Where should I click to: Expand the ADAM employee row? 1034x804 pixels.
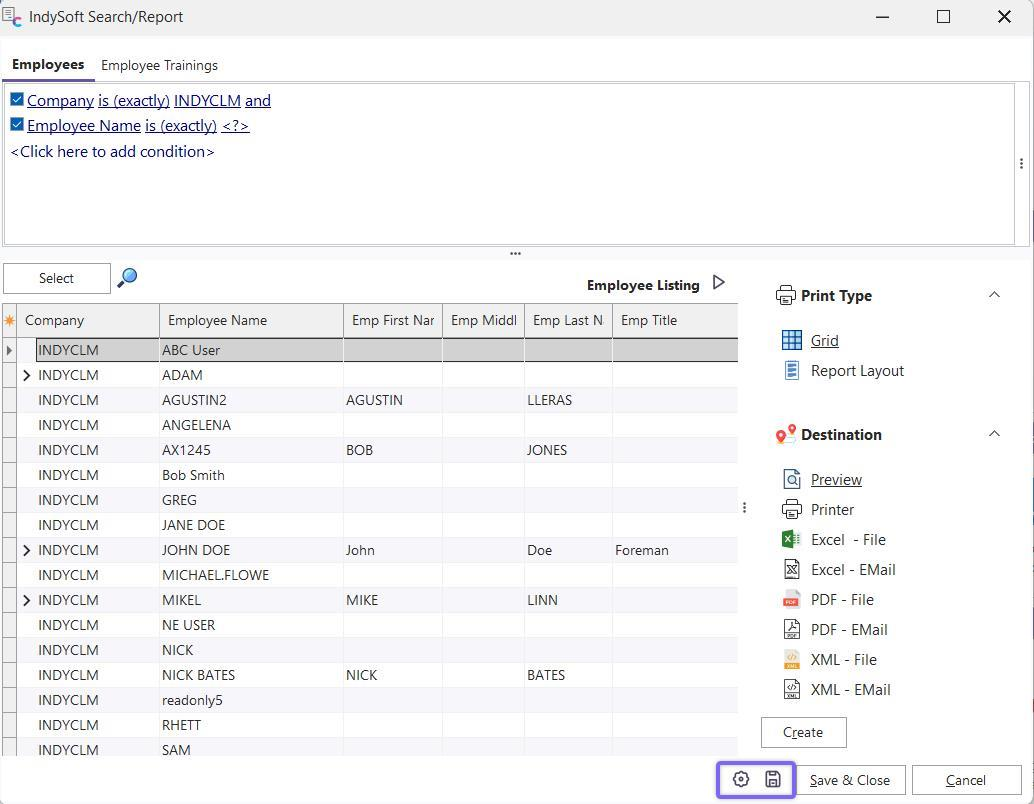point(27,375)
